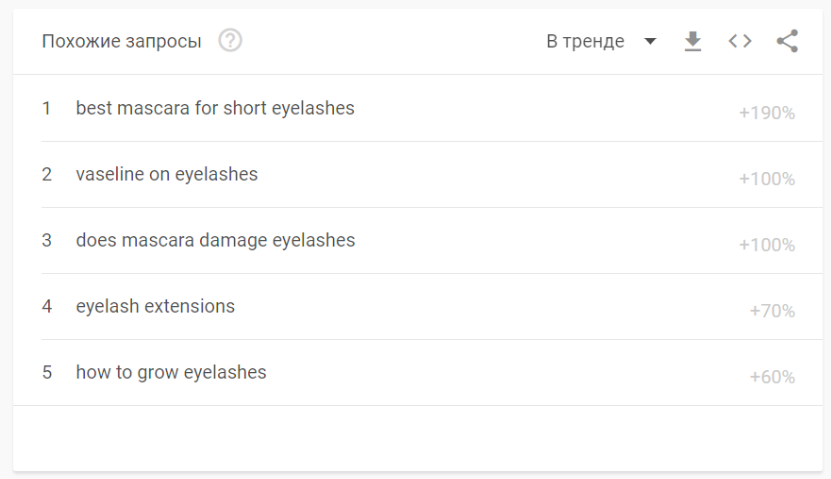Viewport: 831px width, 479px height.
Task: Open does mascara damage eyelashes query
Action: pos(215,241)
